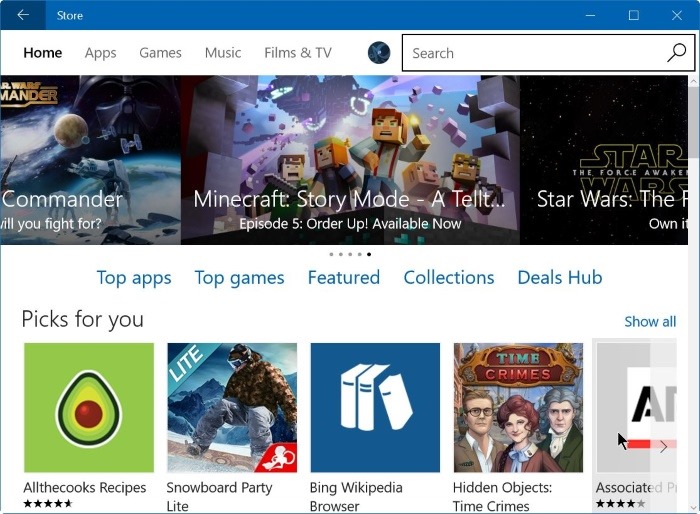Open the Music tab
The height and width of the screenshot is (514, 700).
pos(223,53)
